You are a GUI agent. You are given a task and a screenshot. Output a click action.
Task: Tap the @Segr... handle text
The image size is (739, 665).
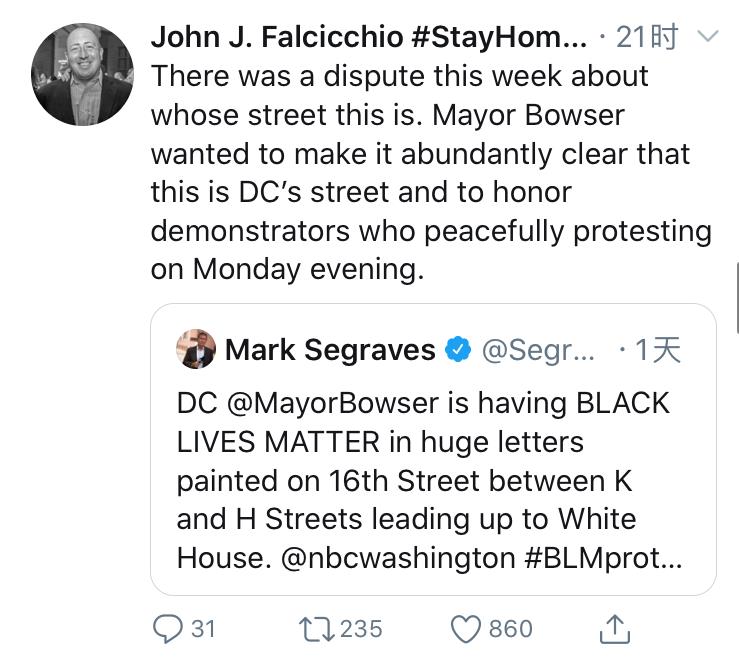point(539,349)
